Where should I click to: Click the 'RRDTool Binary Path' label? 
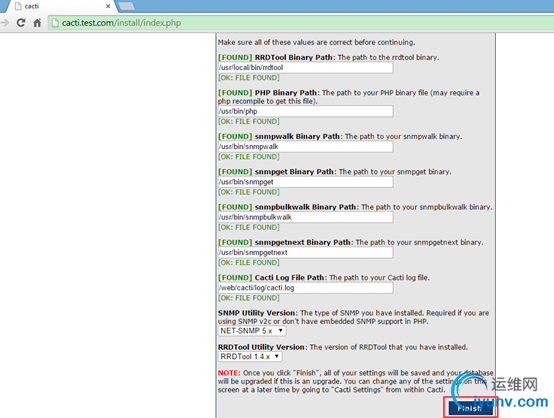click(x=294, y=58)
